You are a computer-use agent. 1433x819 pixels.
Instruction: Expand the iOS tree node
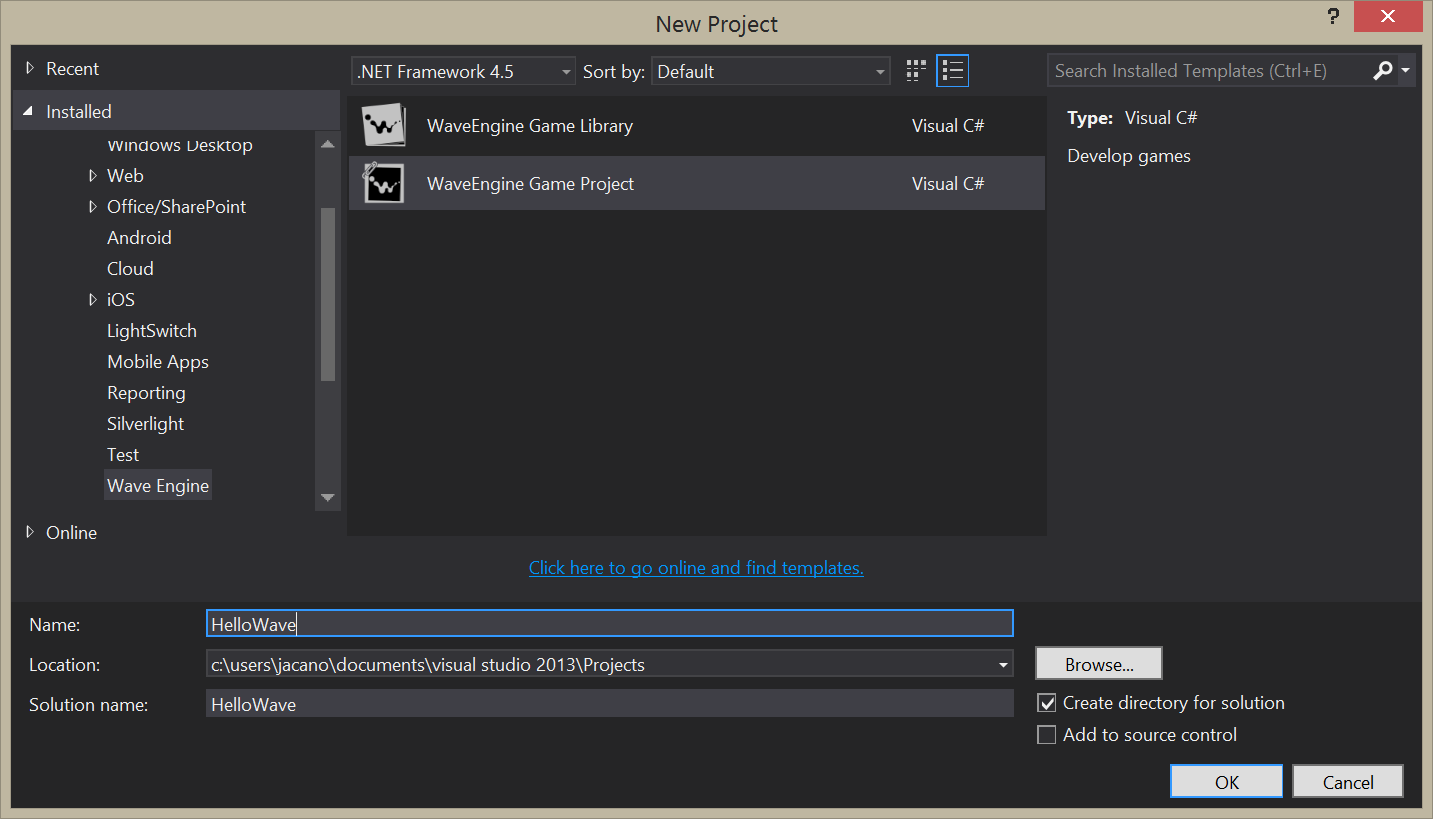(x=93, y=300)
